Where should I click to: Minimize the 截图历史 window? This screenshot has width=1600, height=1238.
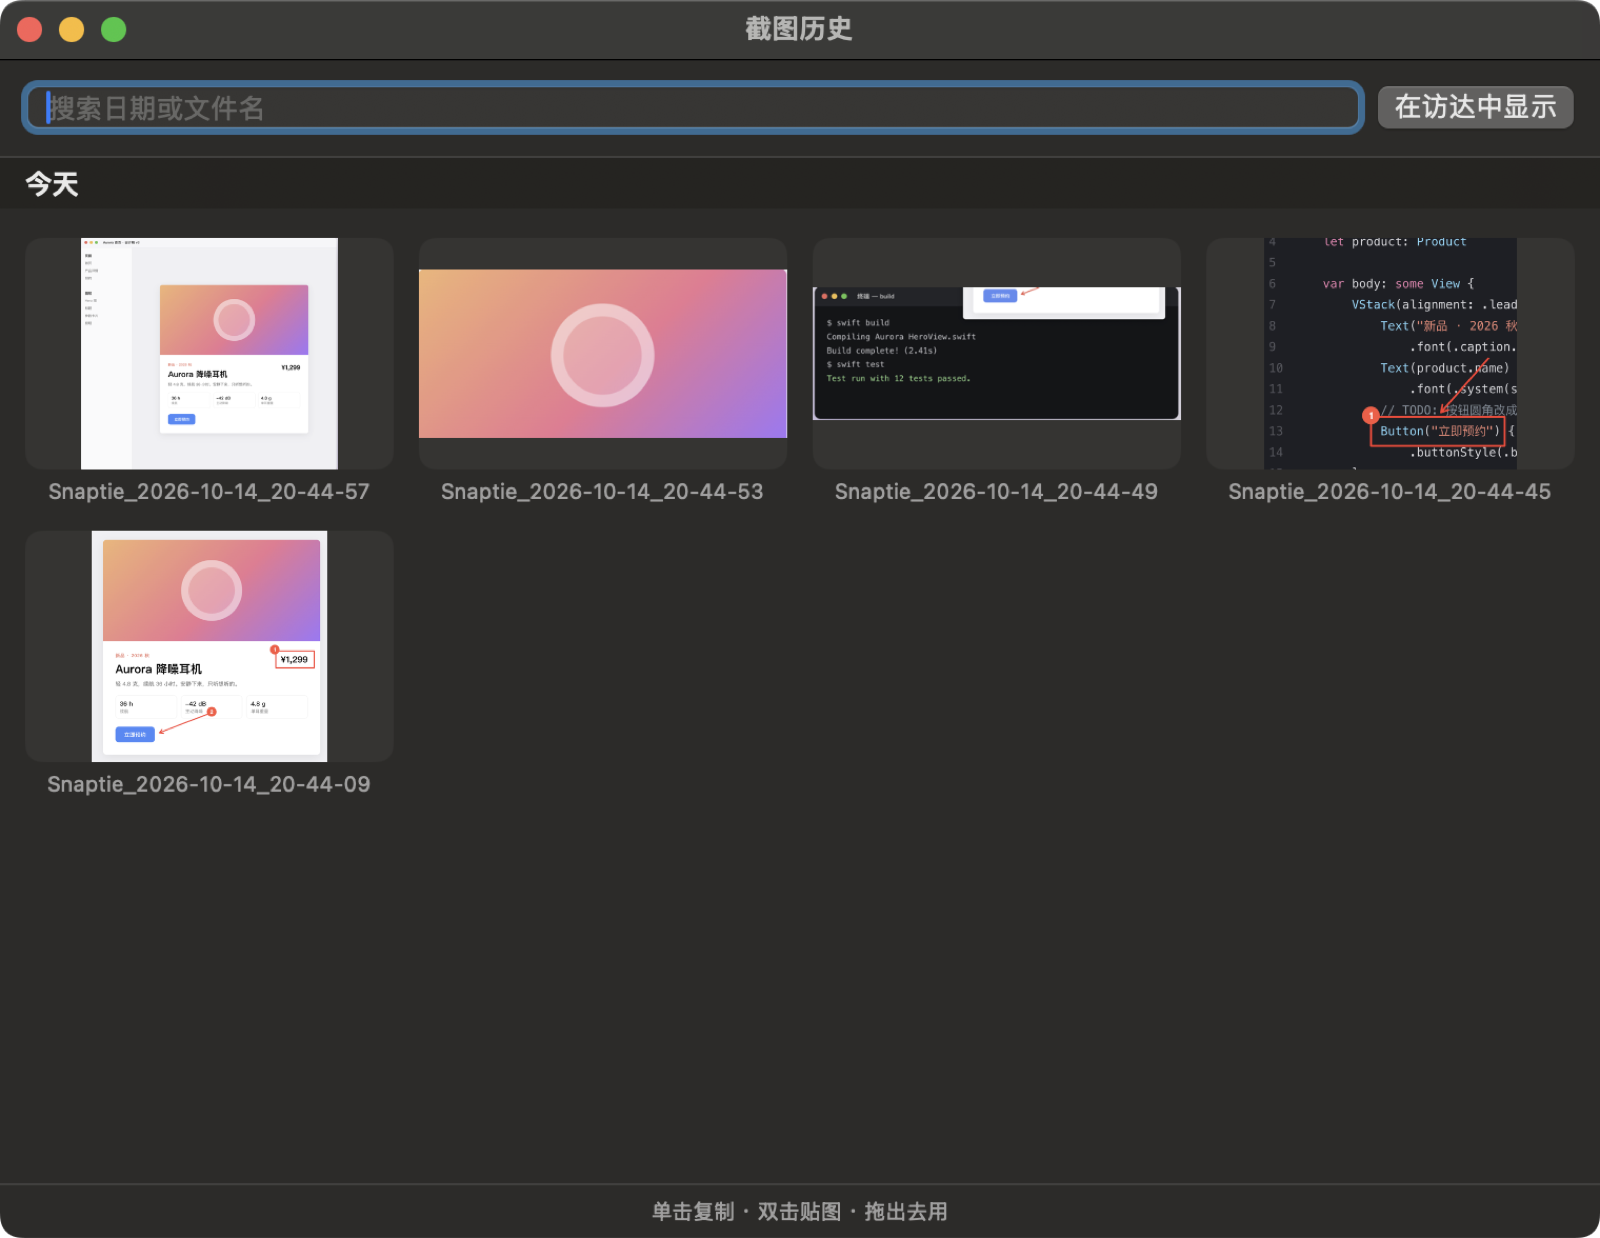click(x=72, y=30)
